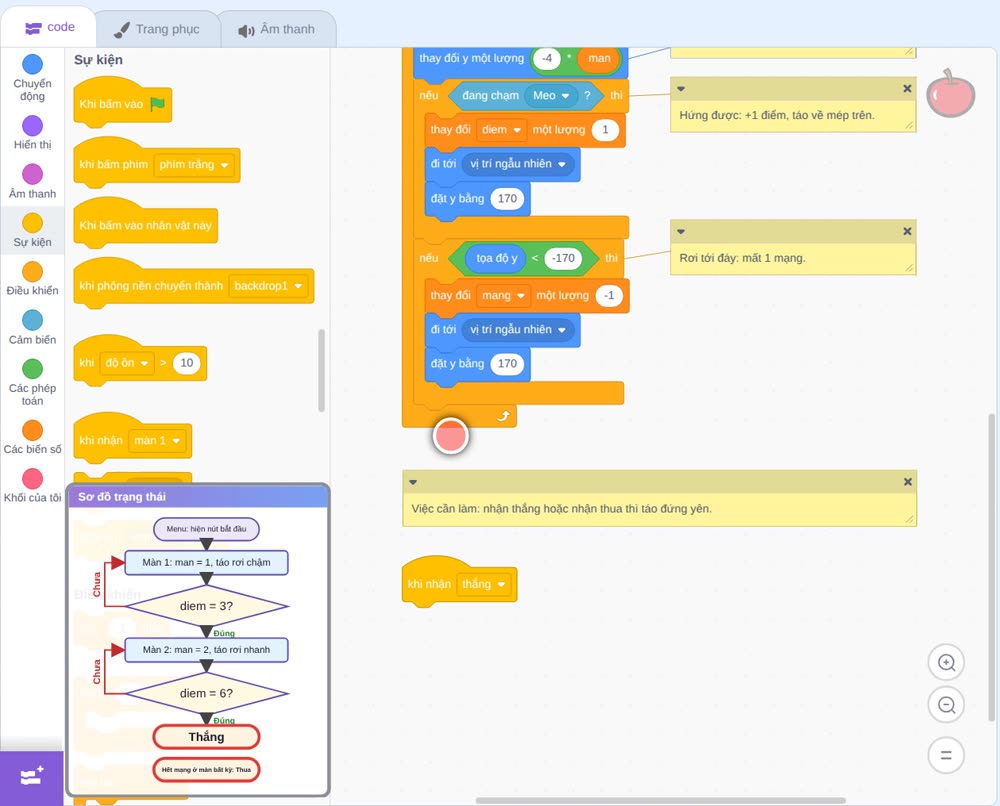Open the 'phím trắng' key dropdown

[194, 165]
